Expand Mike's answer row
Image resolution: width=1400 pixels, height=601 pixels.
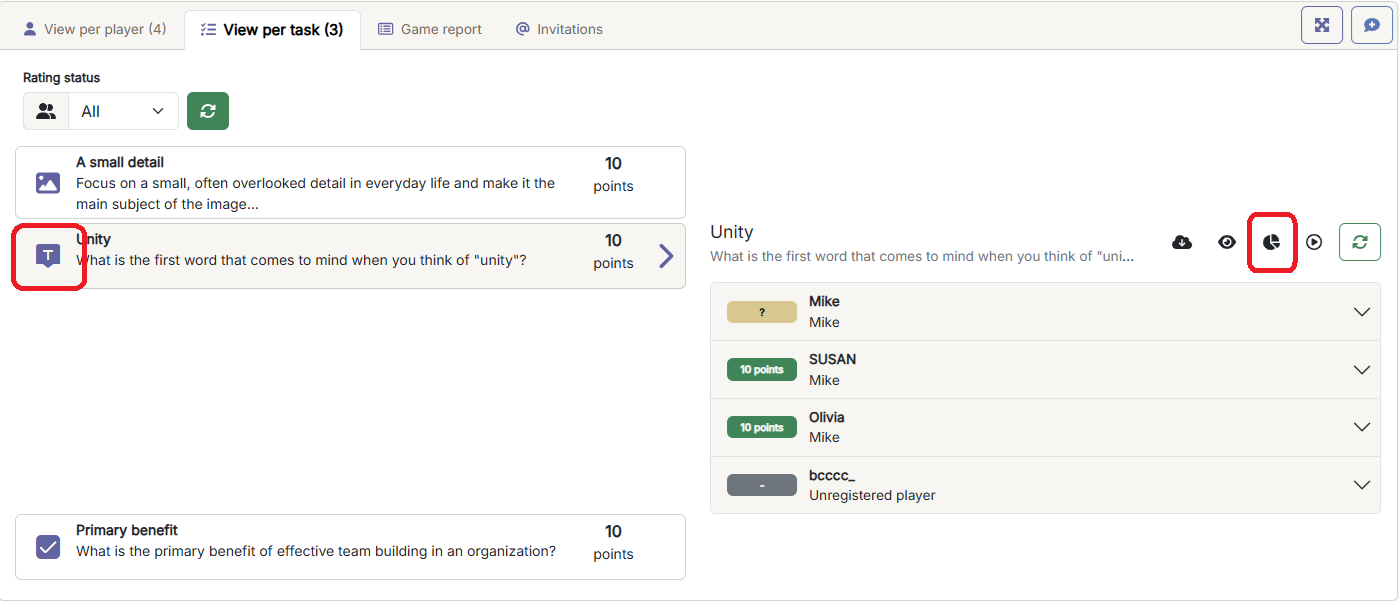(1361, 312)
